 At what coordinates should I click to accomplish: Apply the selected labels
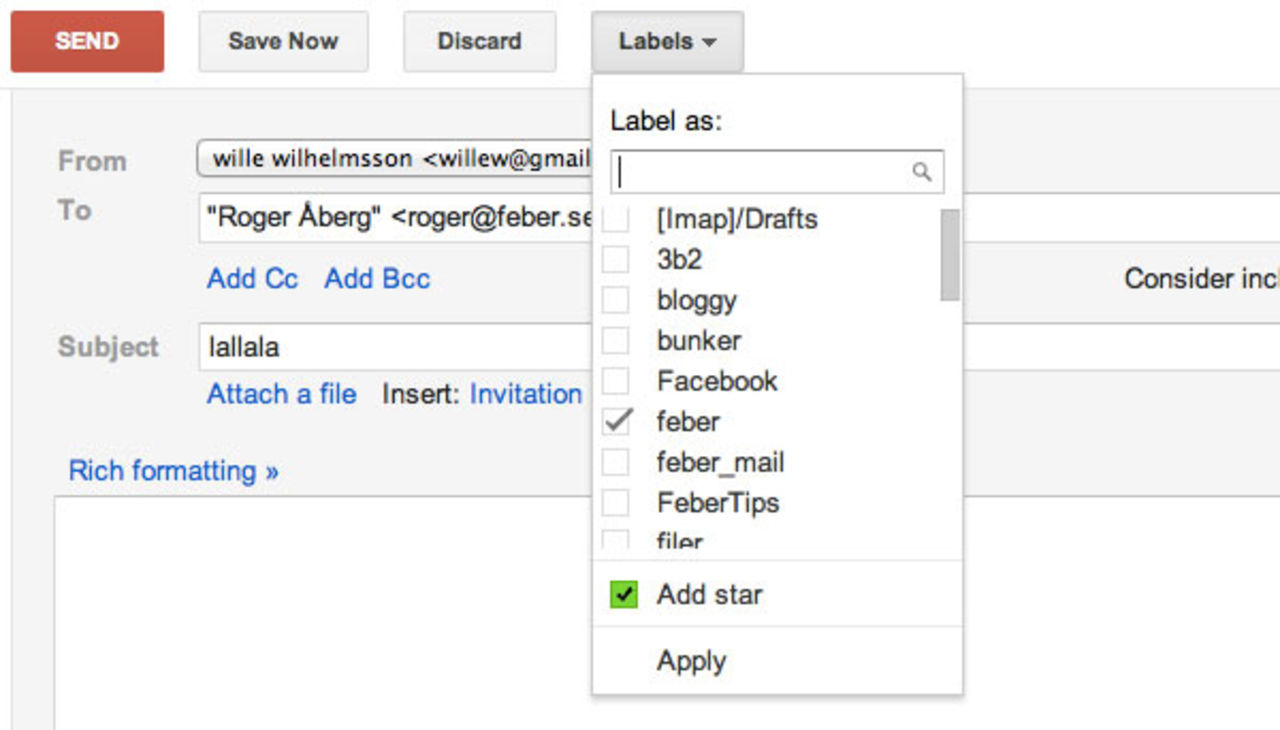[x=691, y=660]
